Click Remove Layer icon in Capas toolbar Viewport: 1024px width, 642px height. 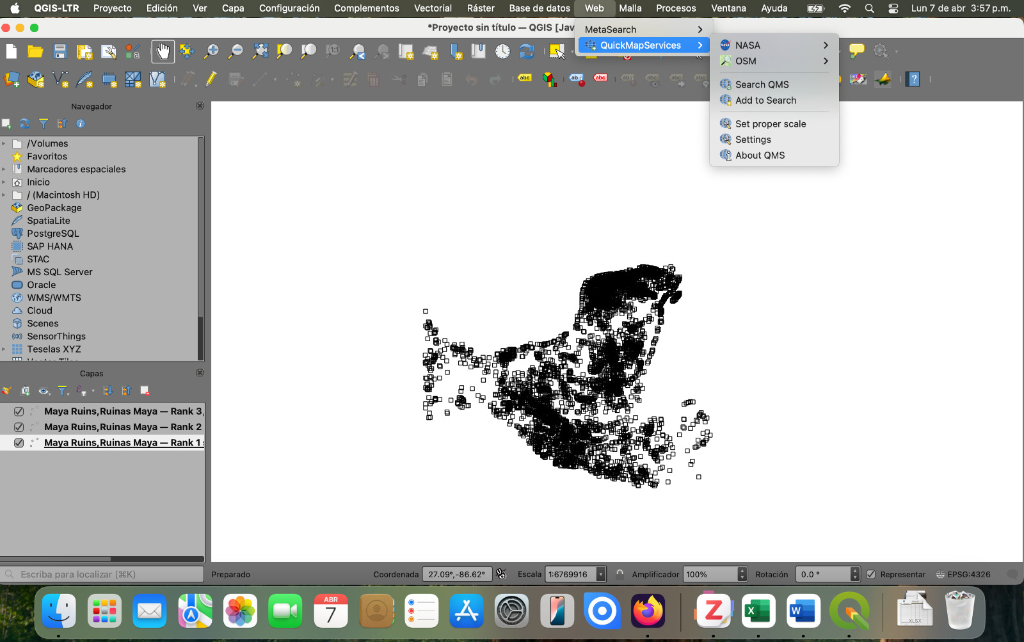pos(145,391)
